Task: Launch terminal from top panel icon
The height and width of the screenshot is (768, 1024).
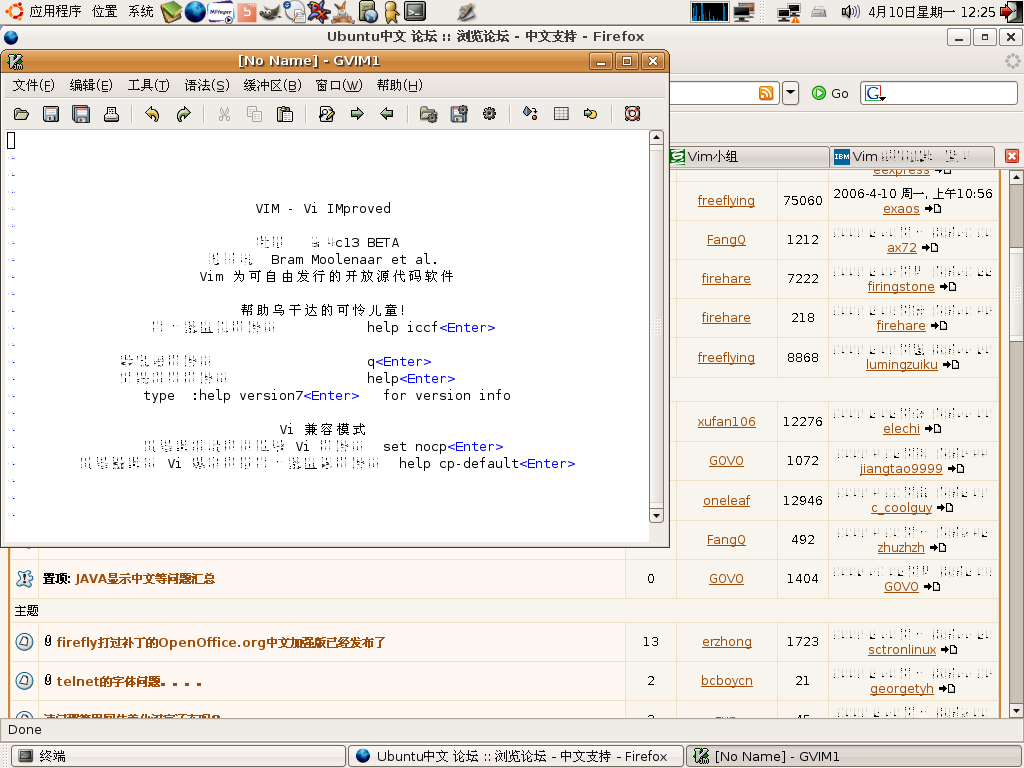Action: coord(415,11)
